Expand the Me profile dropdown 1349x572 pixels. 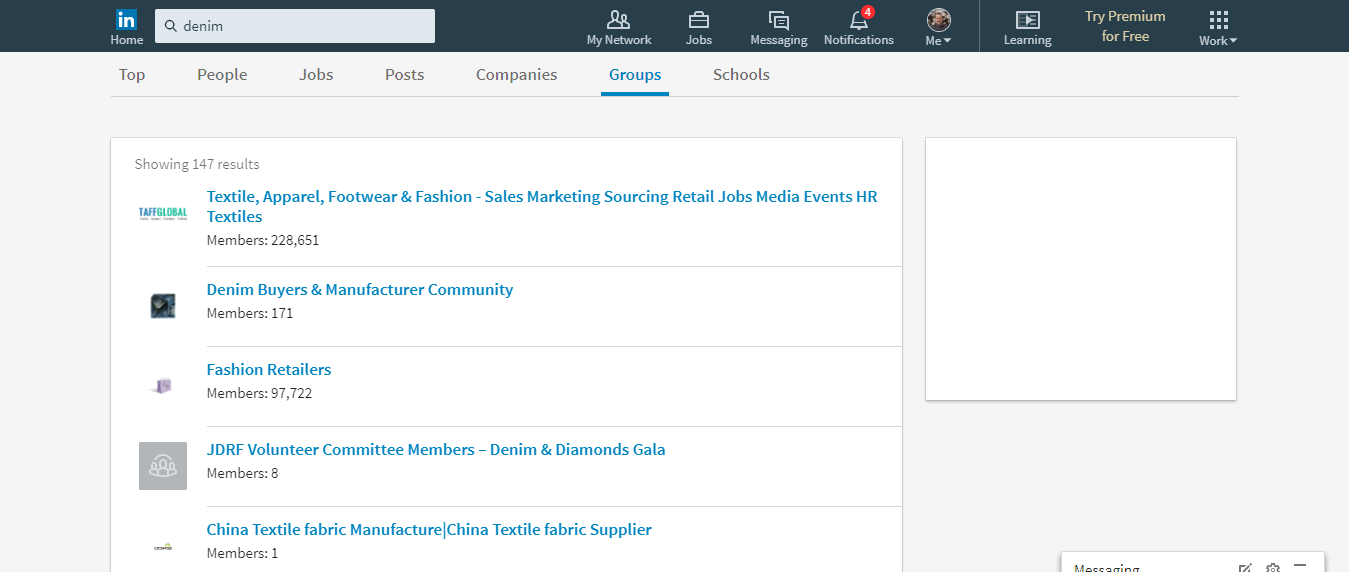938,27
